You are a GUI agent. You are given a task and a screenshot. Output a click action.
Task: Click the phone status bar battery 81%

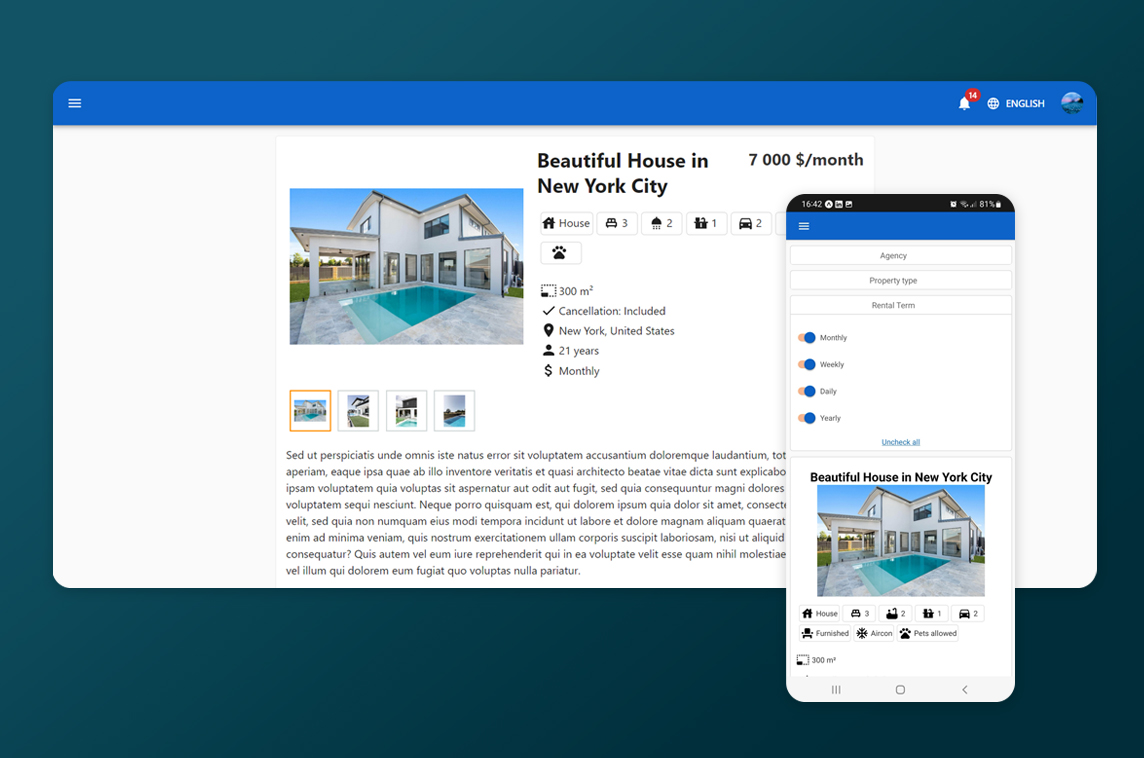(990, 204)
